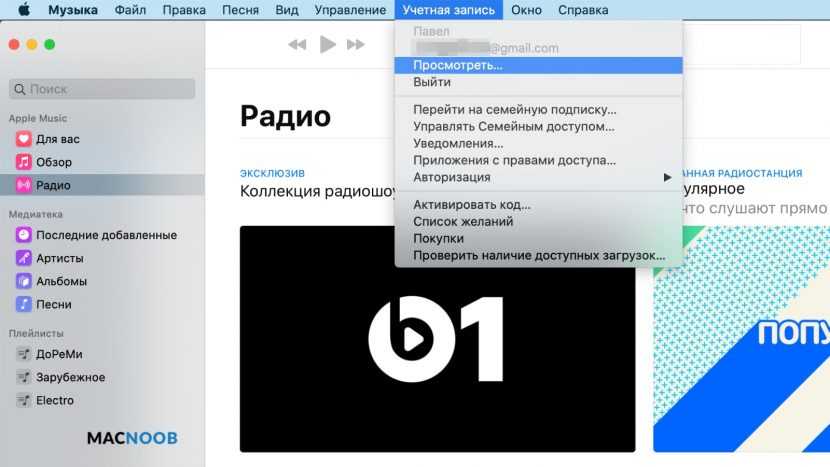
Task: Click the rewind previous track button
Action: click(x=297, y=44)
